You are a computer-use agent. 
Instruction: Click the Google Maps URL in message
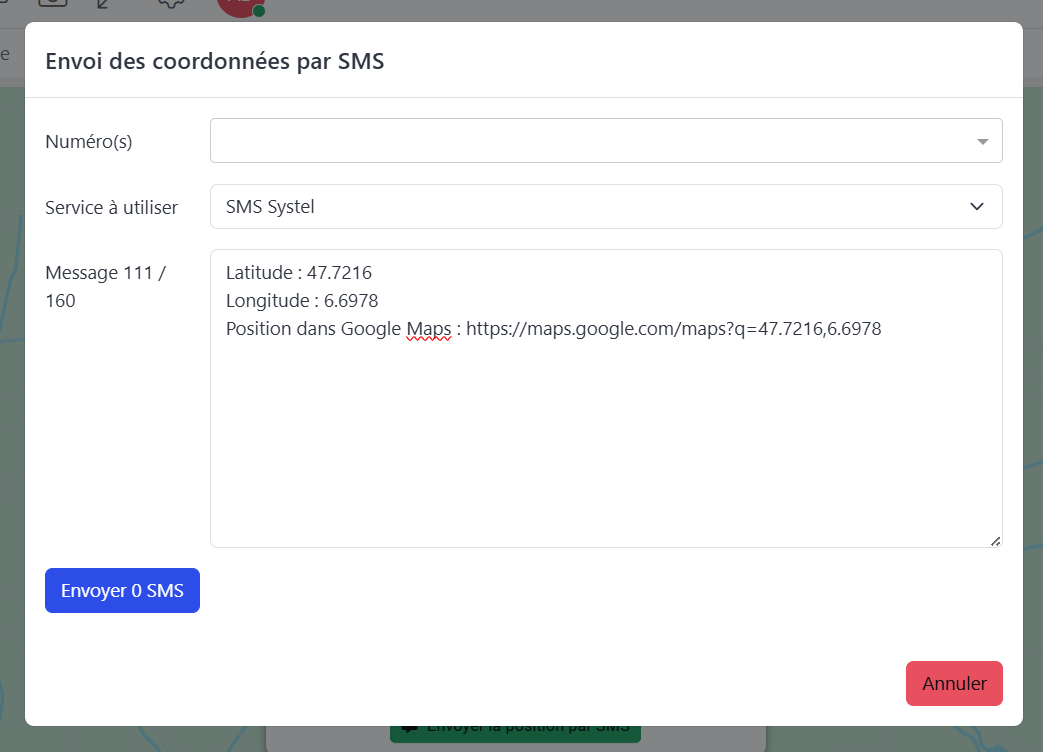pyautogui.click(x=673, y=329)
